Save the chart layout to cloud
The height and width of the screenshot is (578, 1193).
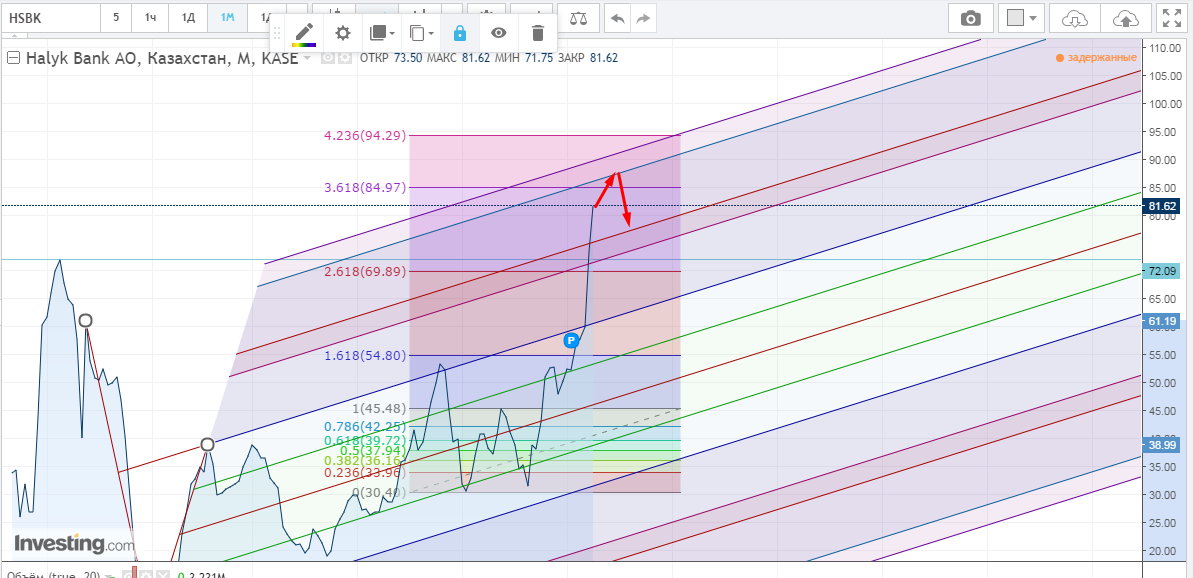pos(1125,17)
